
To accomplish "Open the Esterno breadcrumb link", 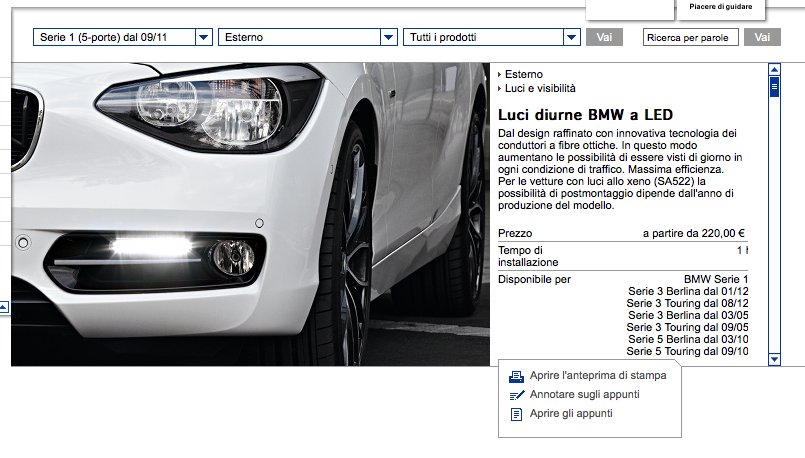I will pyautogui.click(x=524, y=75).
